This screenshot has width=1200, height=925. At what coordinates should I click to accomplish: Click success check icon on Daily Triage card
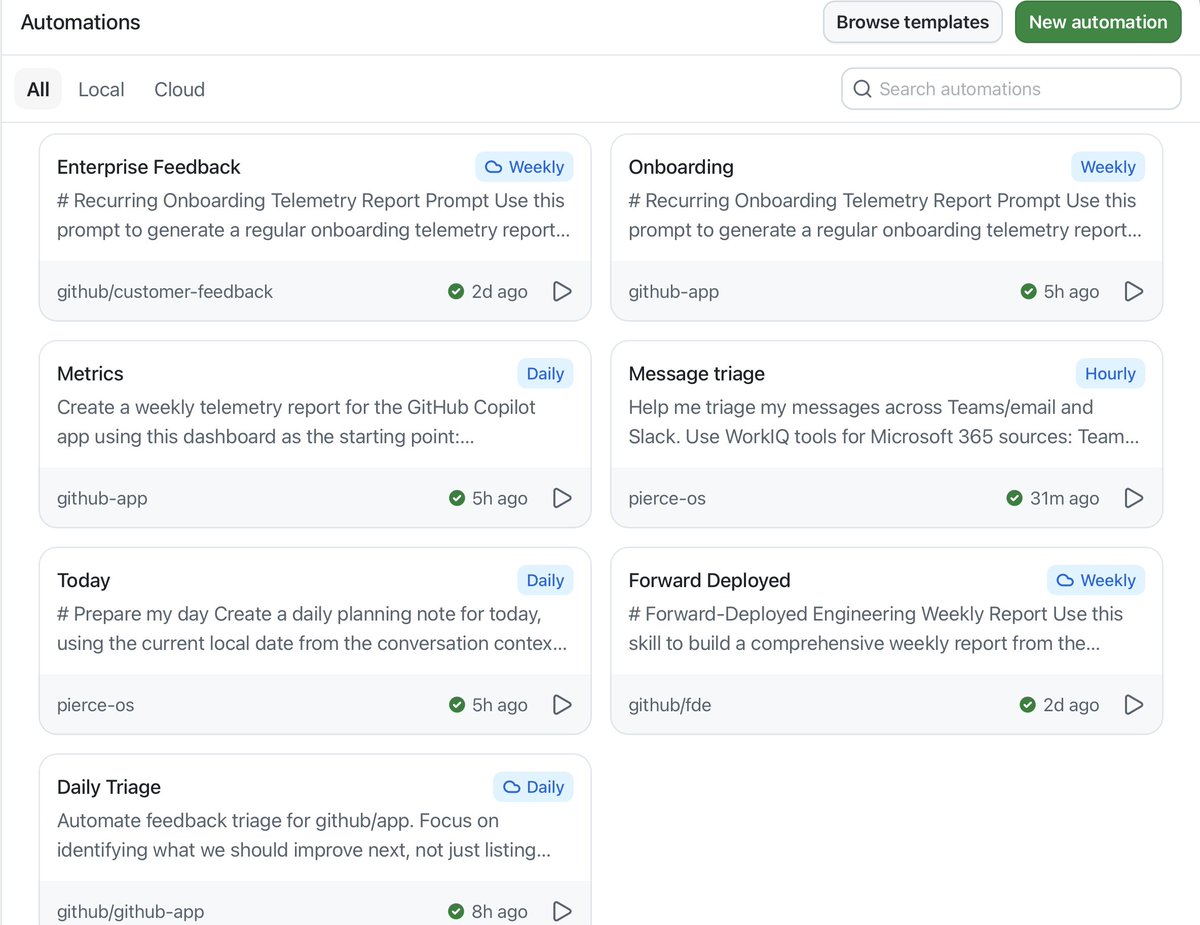tap(456, 911)
